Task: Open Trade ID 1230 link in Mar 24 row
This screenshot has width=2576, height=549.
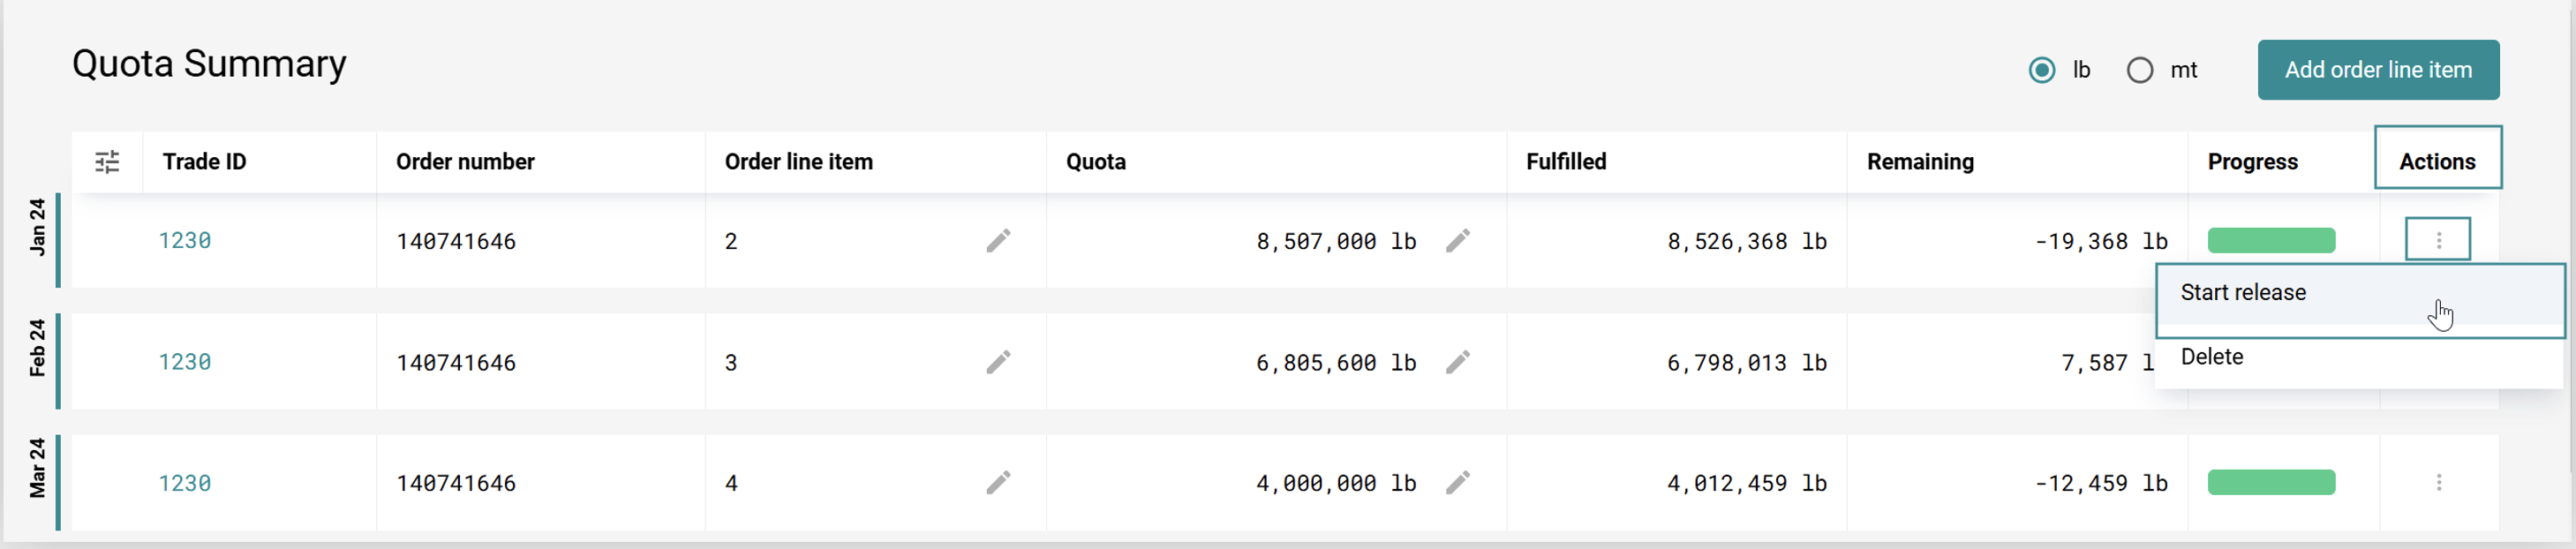Action: 185,482
